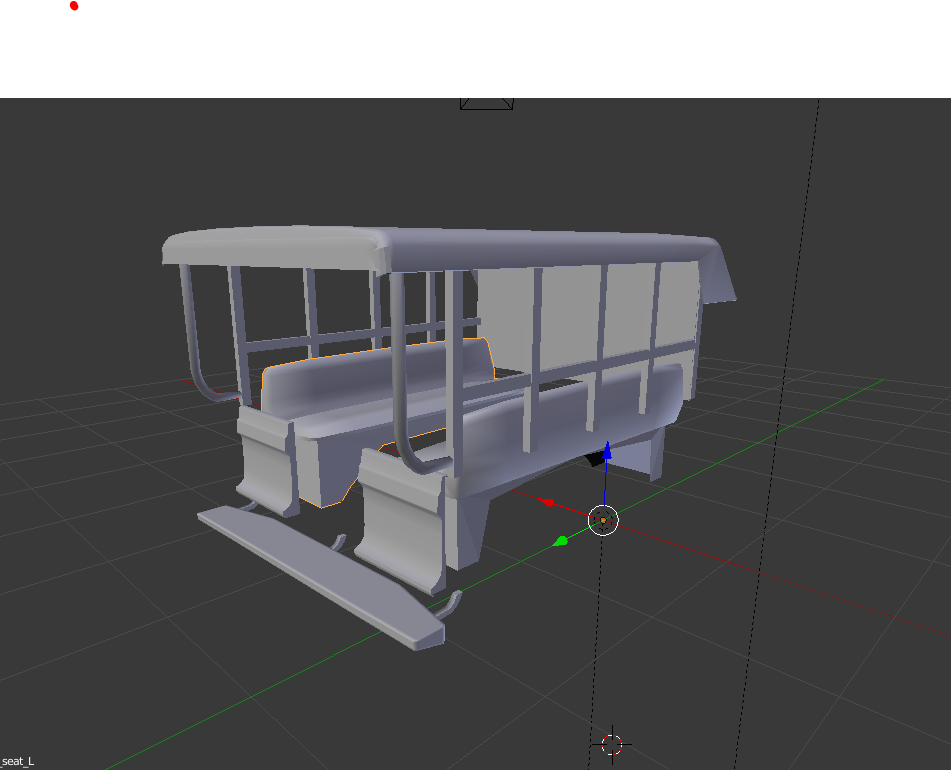Click the green Y-axis manipulator arrow
The image size is (951, 770).
point(561,541)
